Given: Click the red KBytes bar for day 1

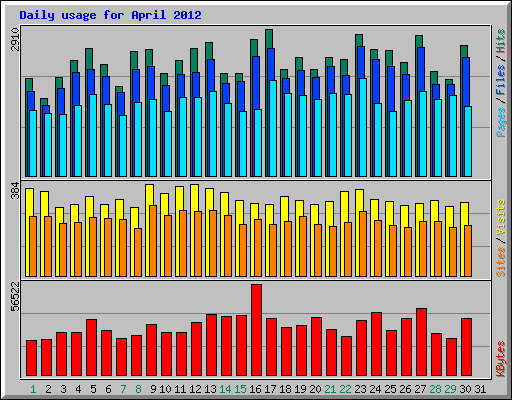Looking at the screenshot, I should (x=31, y=358).
